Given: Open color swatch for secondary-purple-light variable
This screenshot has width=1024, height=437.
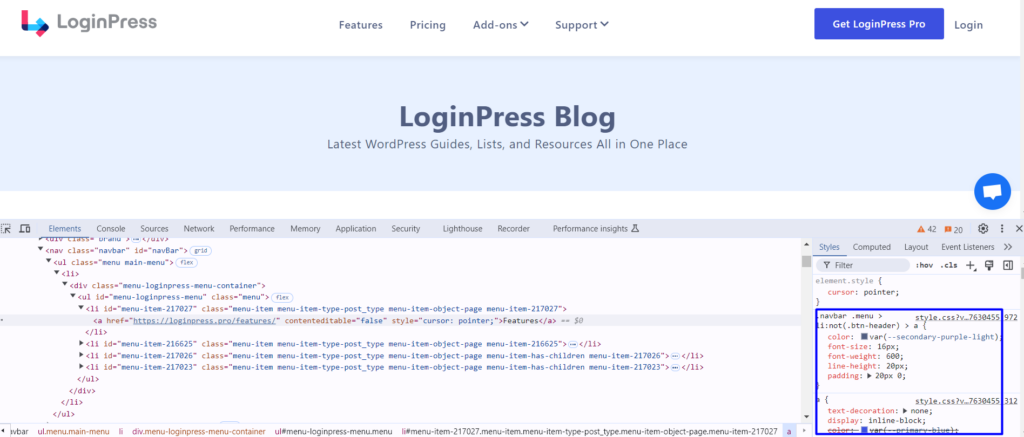Looking at the screenshot, I should tap(865, 336).
